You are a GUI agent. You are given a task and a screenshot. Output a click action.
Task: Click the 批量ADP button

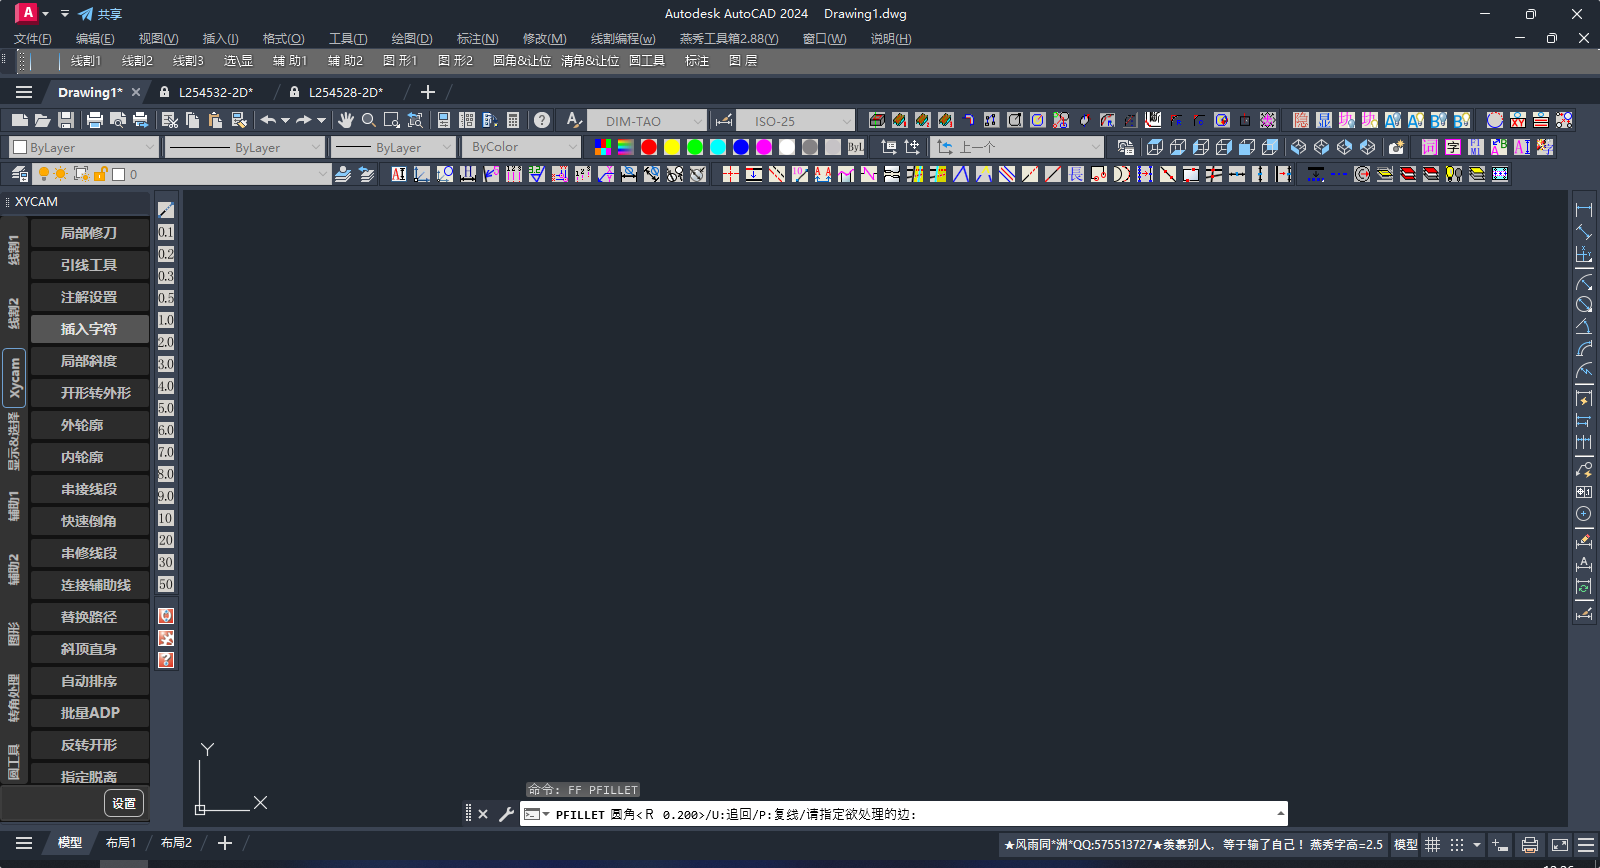[89, 713]
